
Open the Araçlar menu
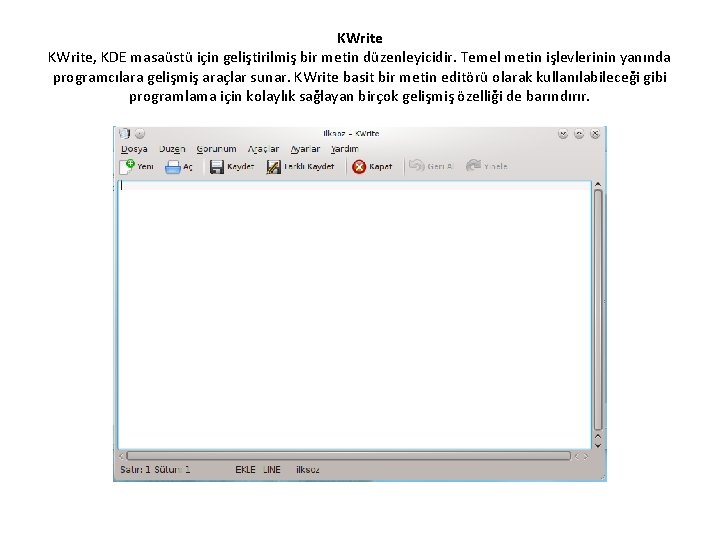point(263,149)
